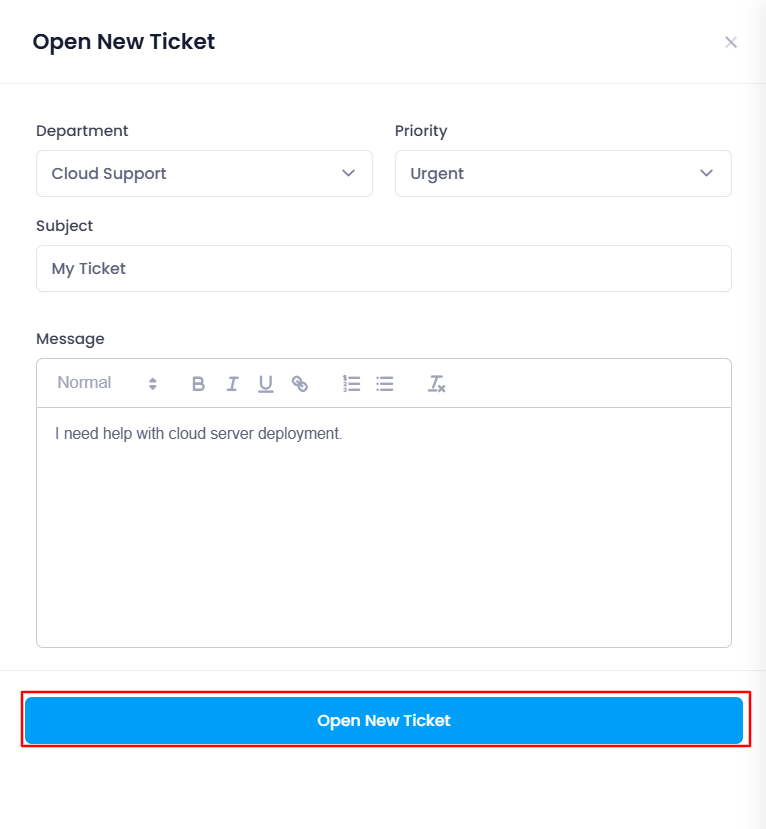Click the Subject field label

[64, 226]
